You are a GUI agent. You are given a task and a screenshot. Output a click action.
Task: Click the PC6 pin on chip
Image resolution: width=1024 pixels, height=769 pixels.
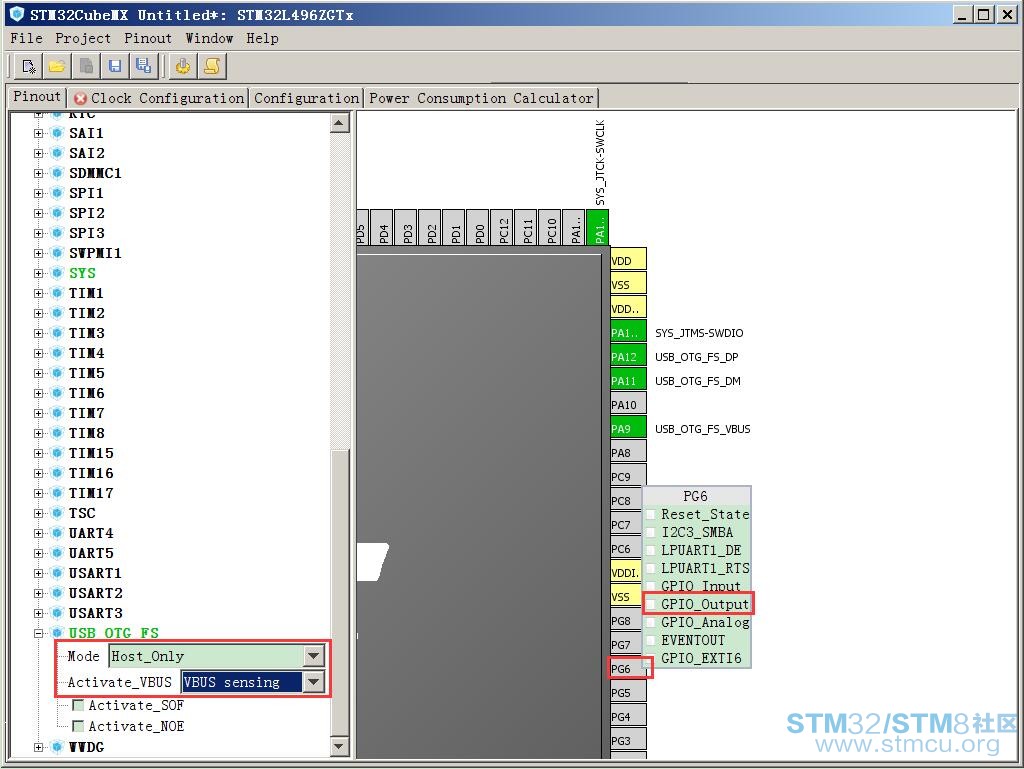[628, 549]
